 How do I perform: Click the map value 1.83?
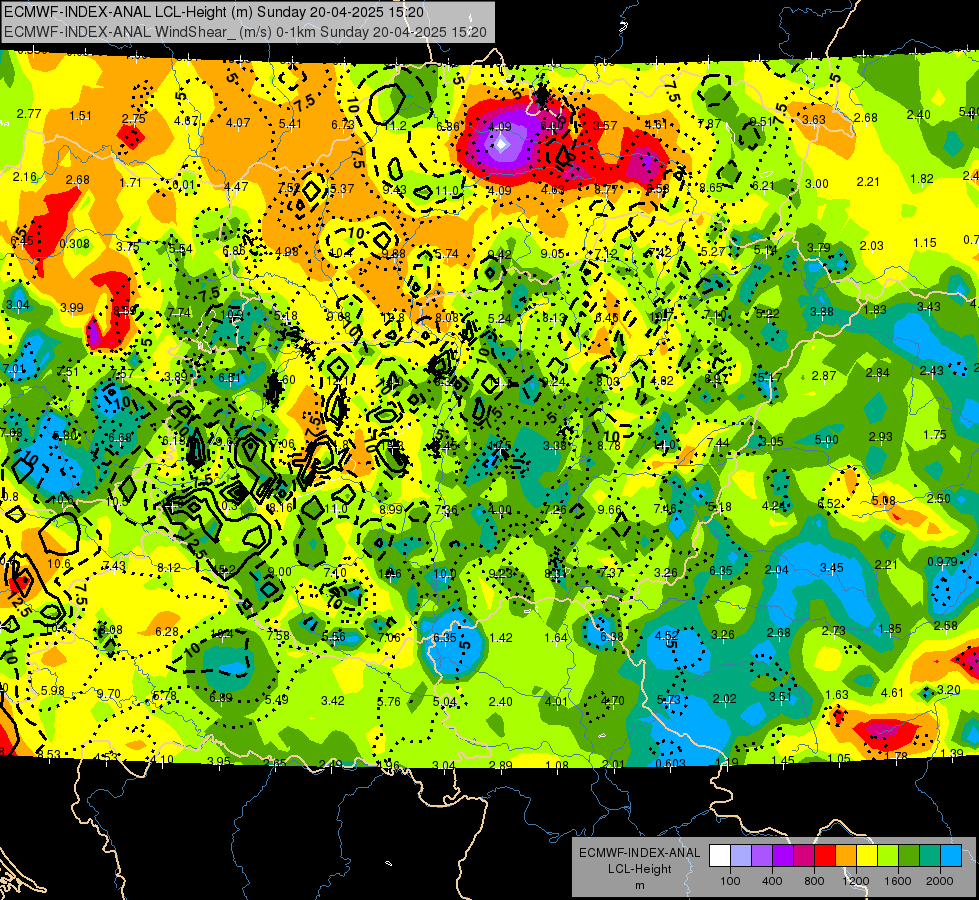click(875, 310)
